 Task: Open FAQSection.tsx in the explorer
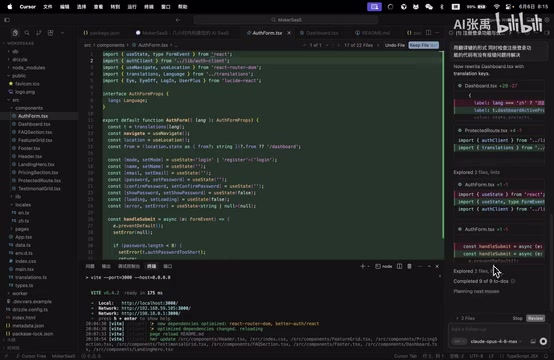point(35,132)
